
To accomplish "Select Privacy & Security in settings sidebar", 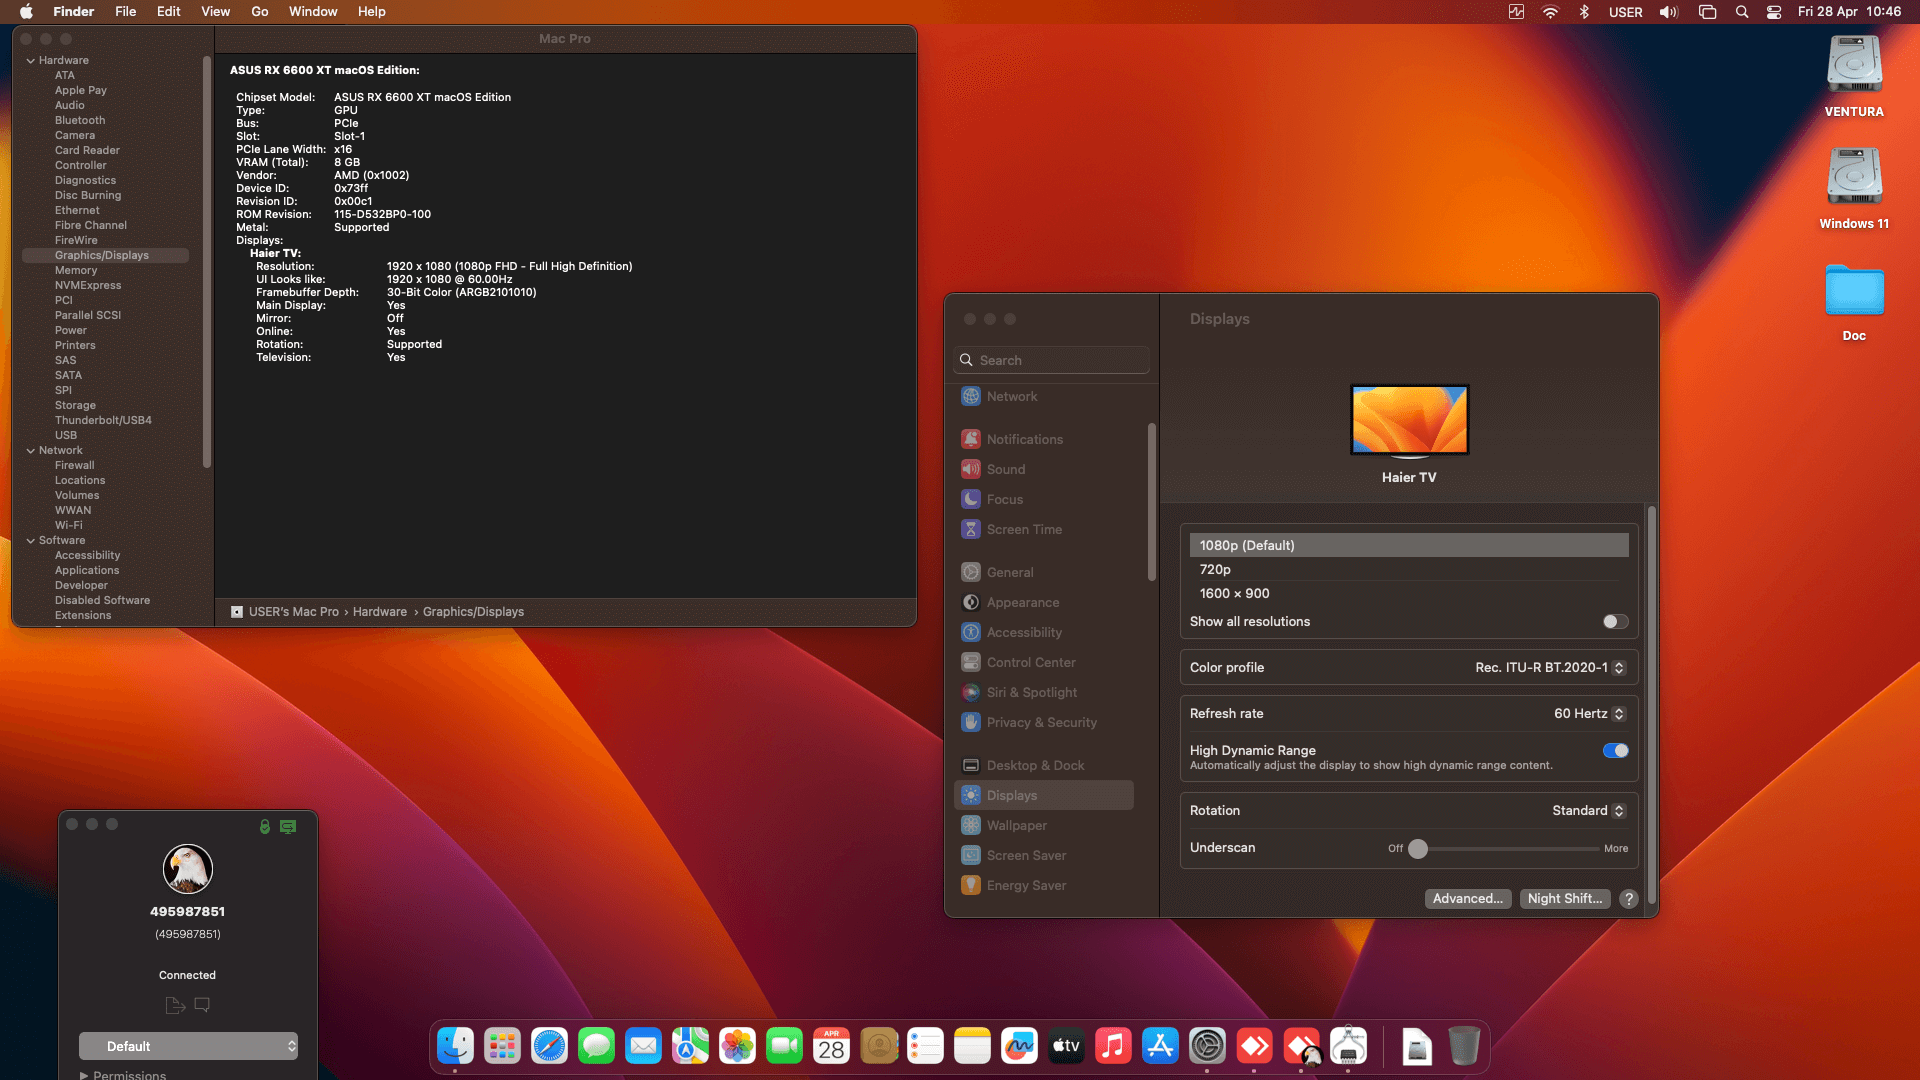I will click(1043, 722).
